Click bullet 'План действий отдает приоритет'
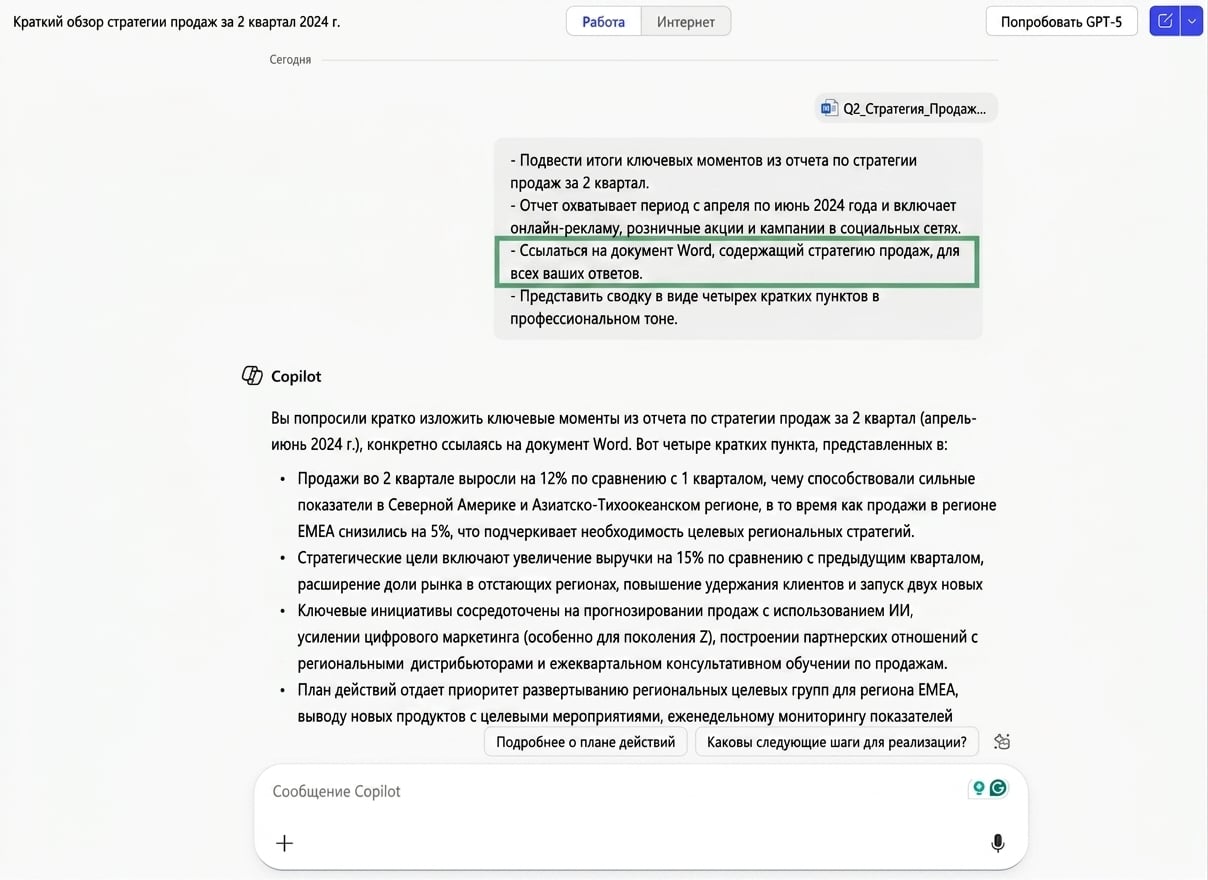This screenshot has width=1208, height=880. pyautogui.click(x=628, y=703)
